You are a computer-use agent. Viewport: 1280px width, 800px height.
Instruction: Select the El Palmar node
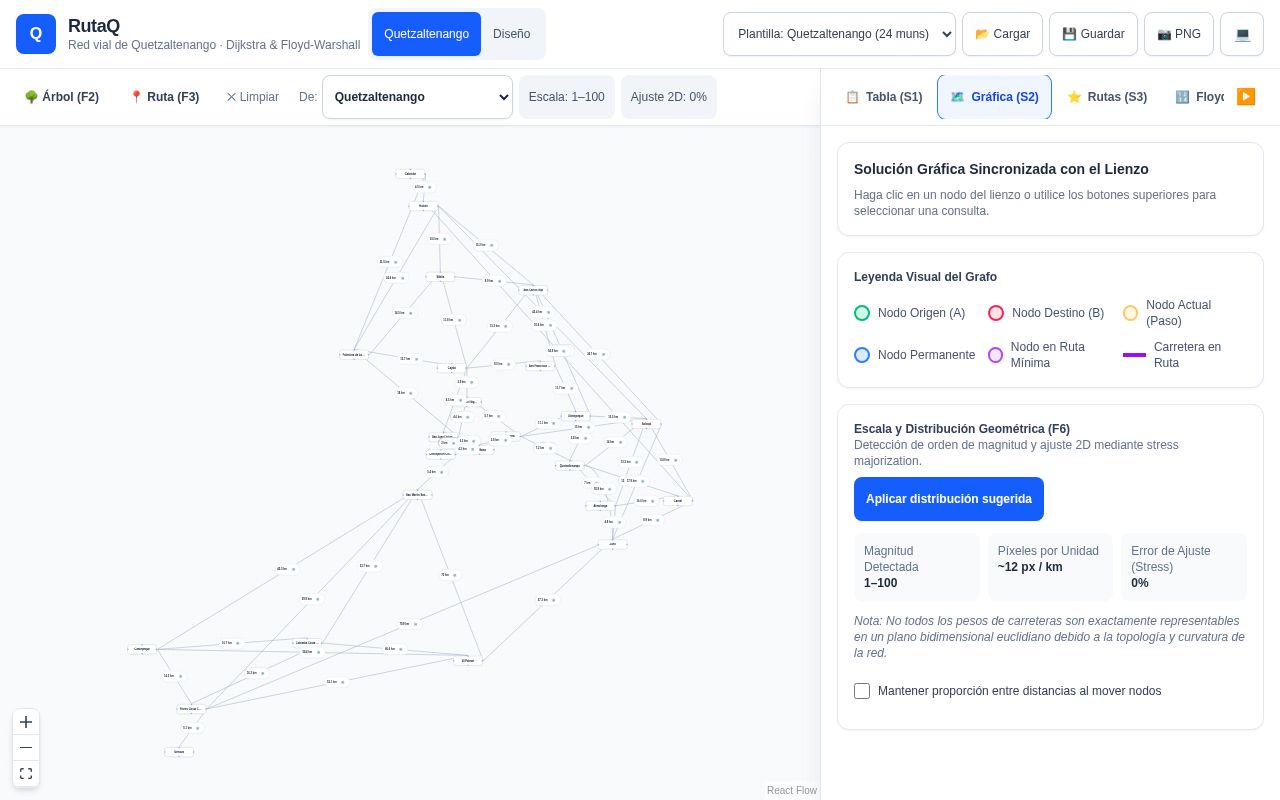point(468,661)
